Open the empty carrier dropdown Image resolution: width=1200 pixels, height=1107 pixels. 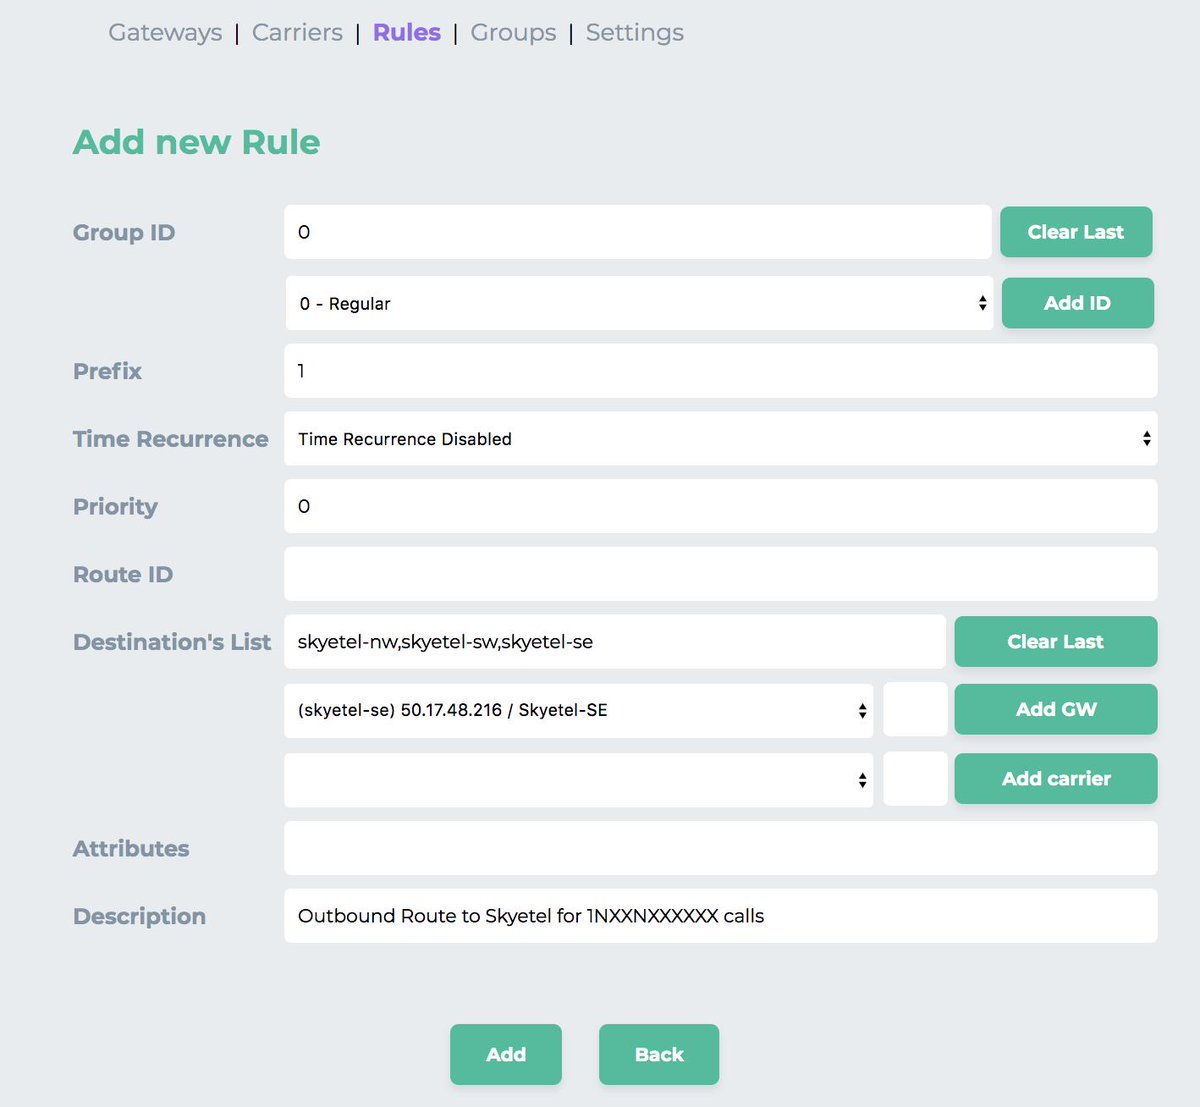pos(578,780)
